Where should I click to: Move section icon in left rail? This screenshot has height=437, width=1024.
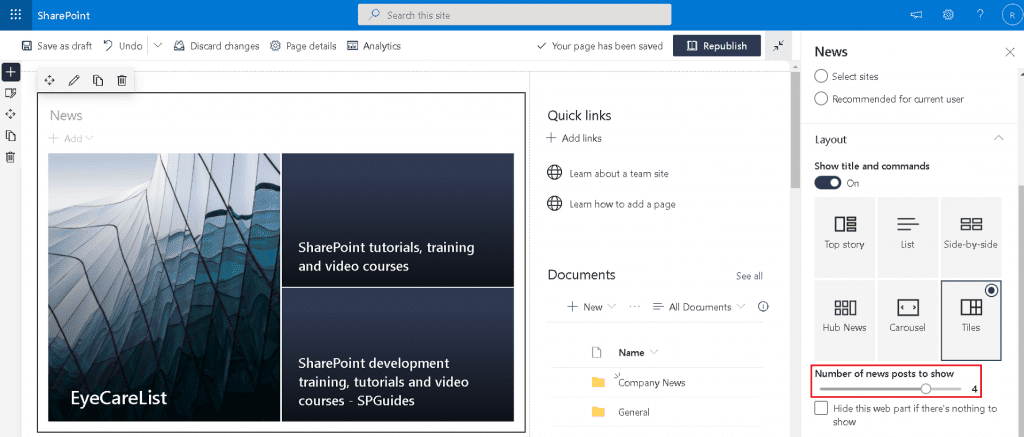pos(10,114)
